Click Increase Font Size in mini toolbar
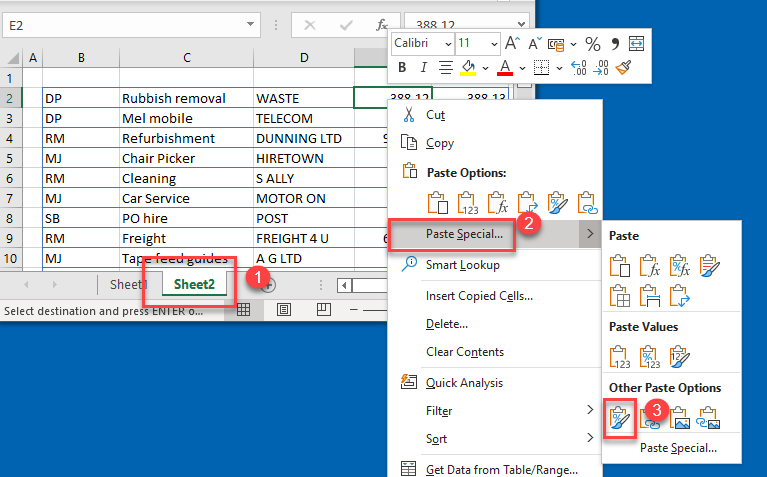The image size is (767, 477). (511, 43)
